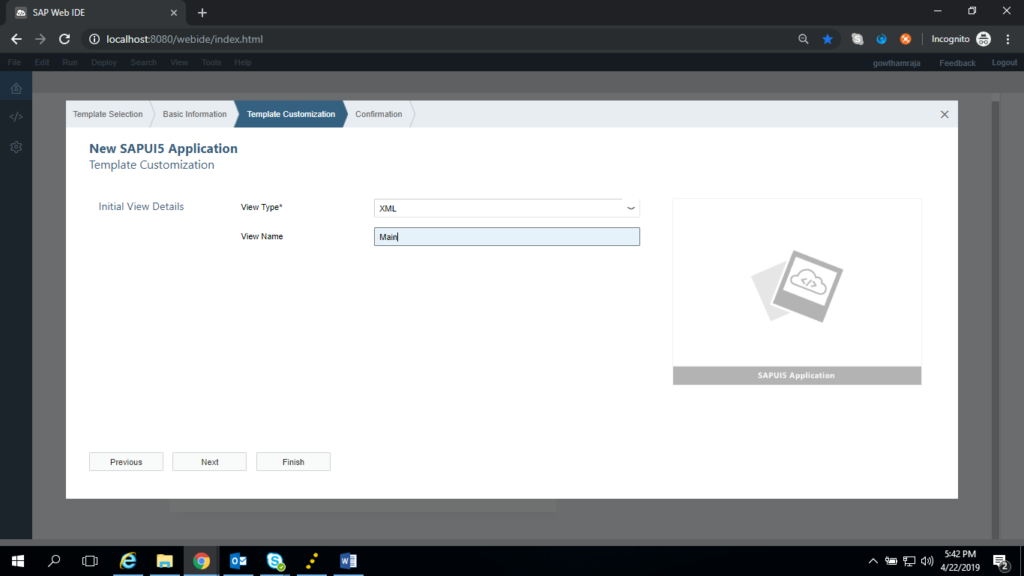Open the View menu
Viewport: 1024px width, 576px height.
click(x=179, y=63)
